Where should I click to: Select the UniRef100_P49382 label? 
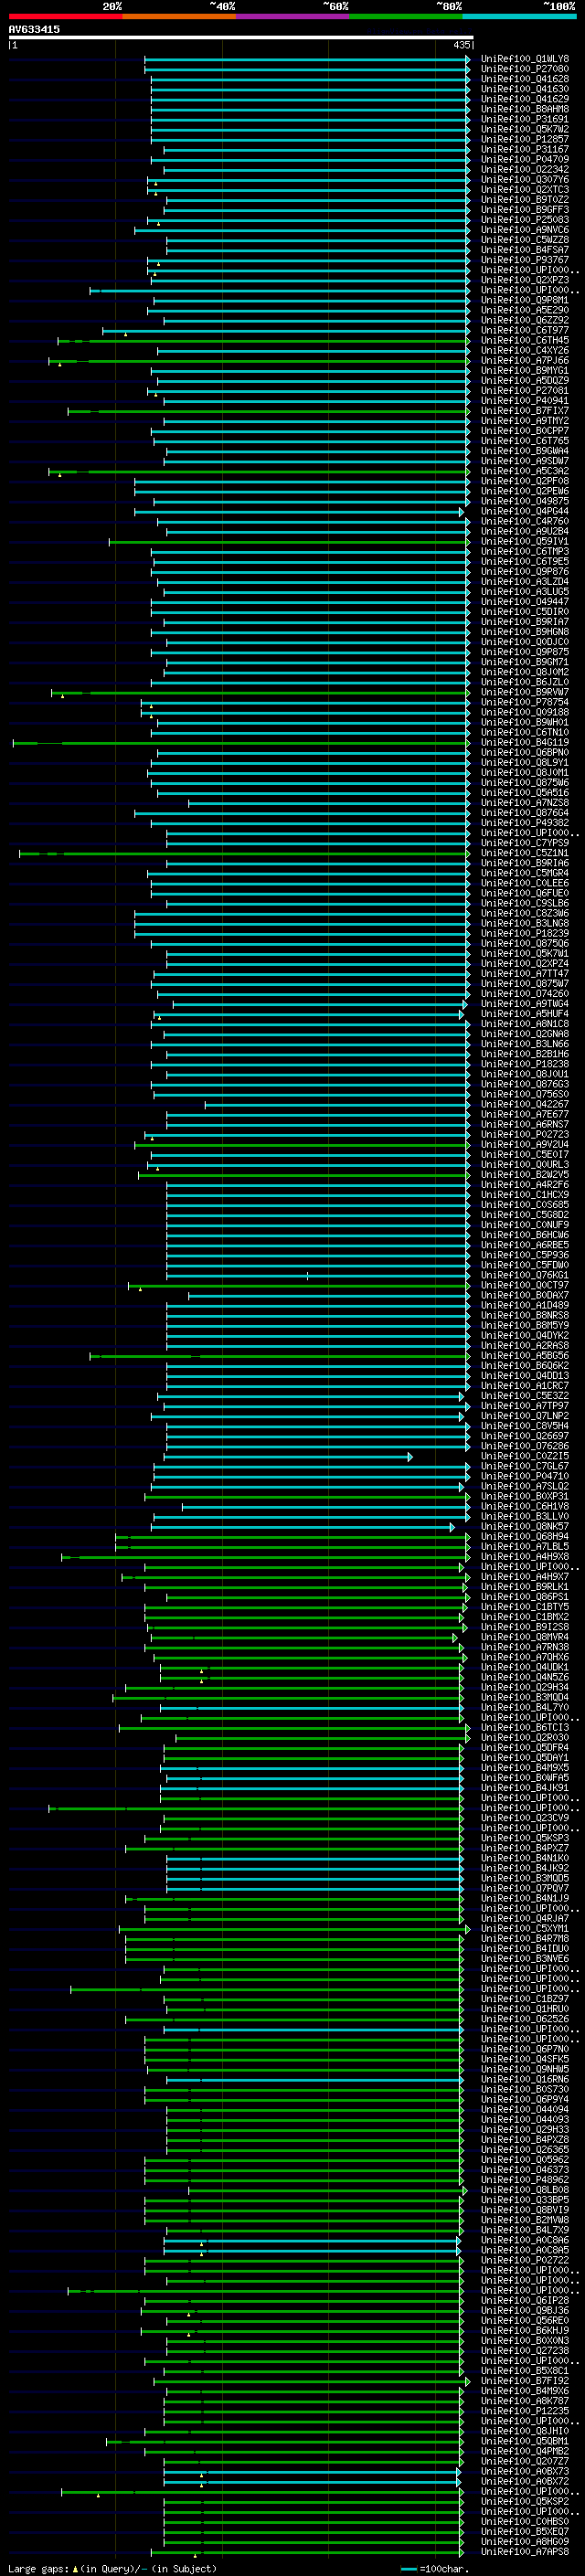click(525, 823)
